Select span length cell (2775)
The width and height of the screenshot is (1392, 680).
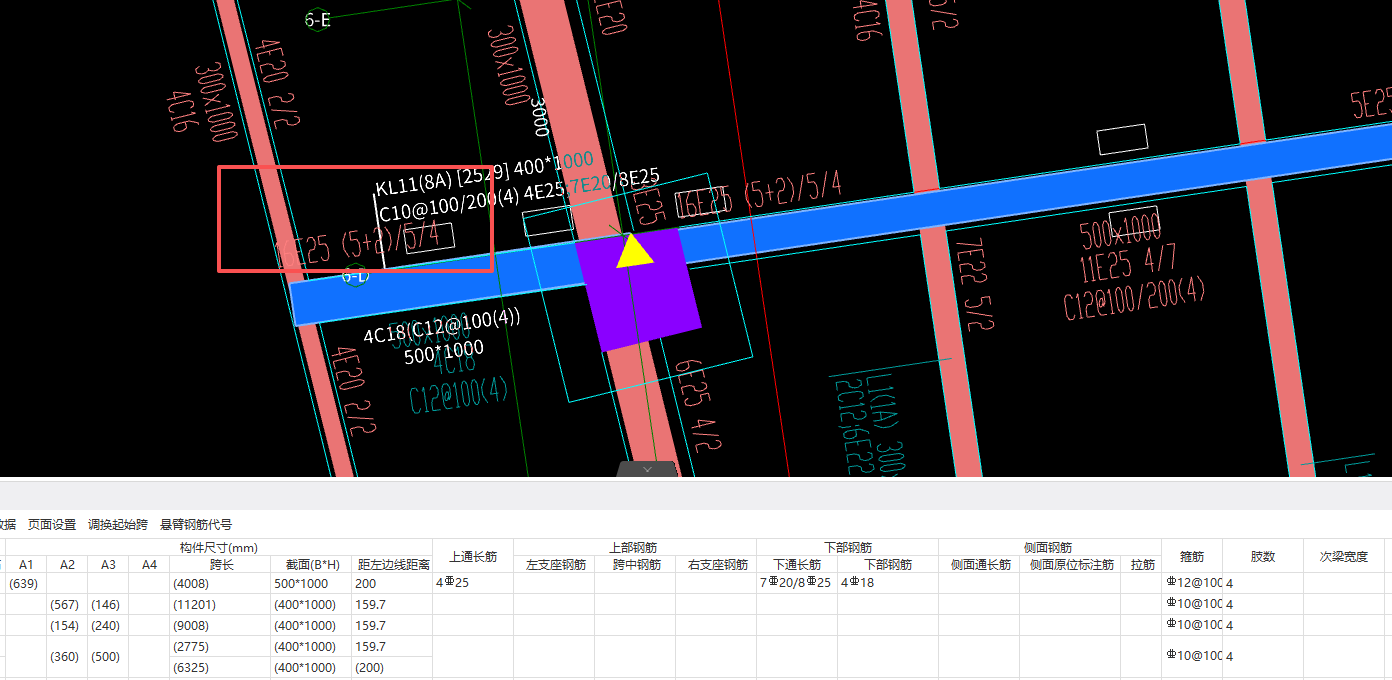pos(220,647)
